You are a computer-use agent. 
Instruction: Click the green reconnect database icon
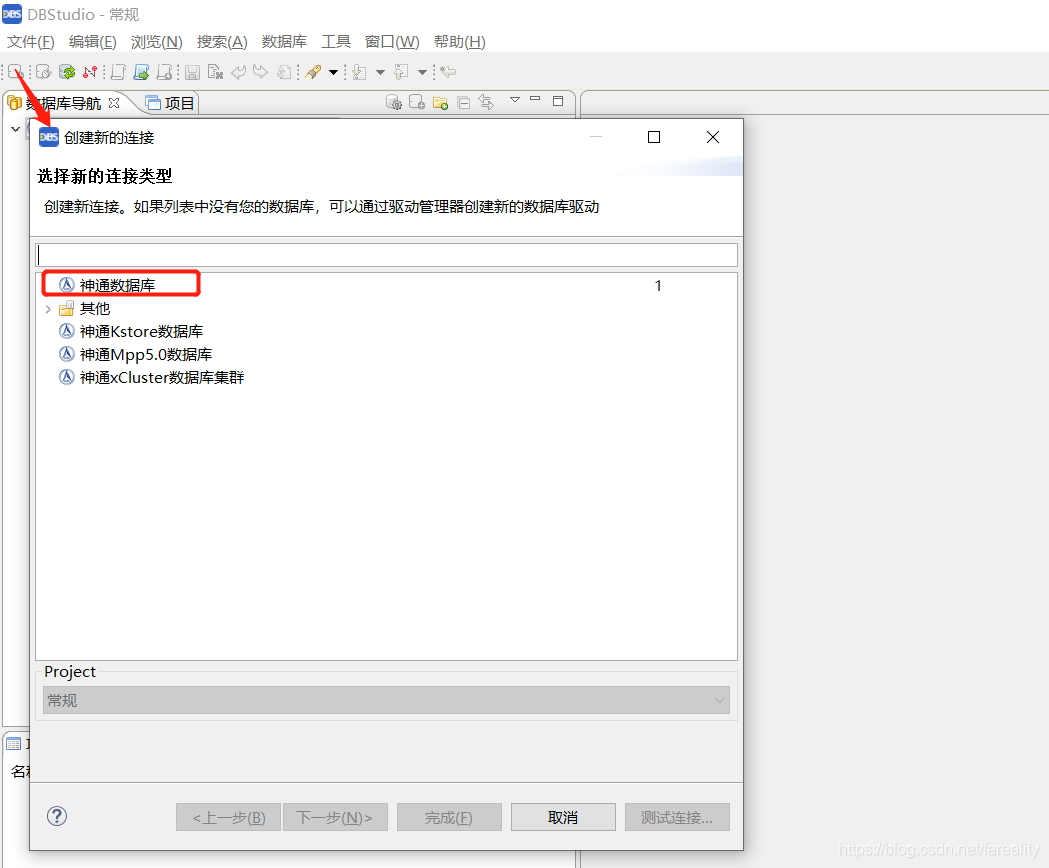click(x=67, y=72)
